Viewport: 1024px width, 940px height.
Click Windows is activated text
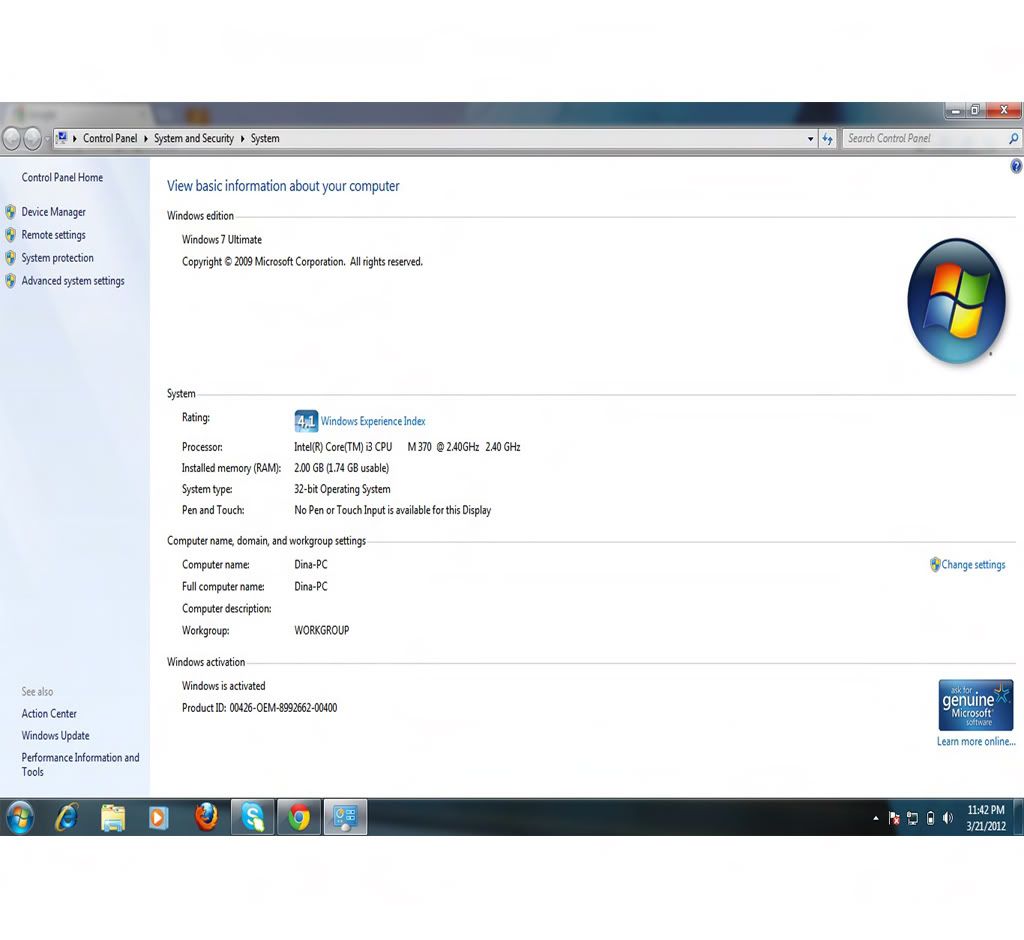pos(223,686)
